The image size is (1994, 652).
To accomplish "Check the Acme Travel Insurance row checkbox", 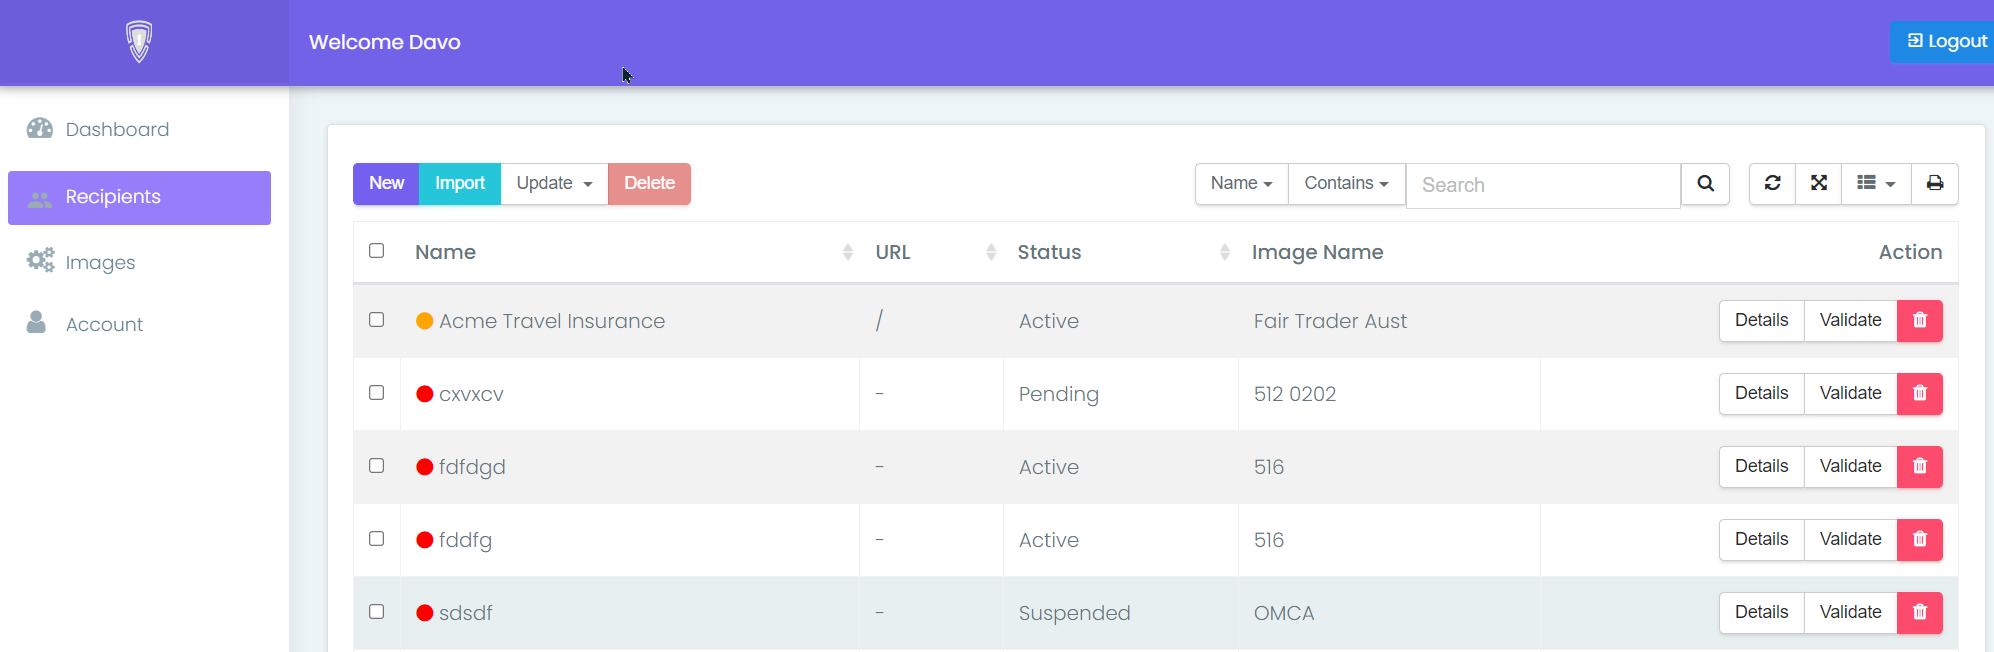I will coord(377,320).
